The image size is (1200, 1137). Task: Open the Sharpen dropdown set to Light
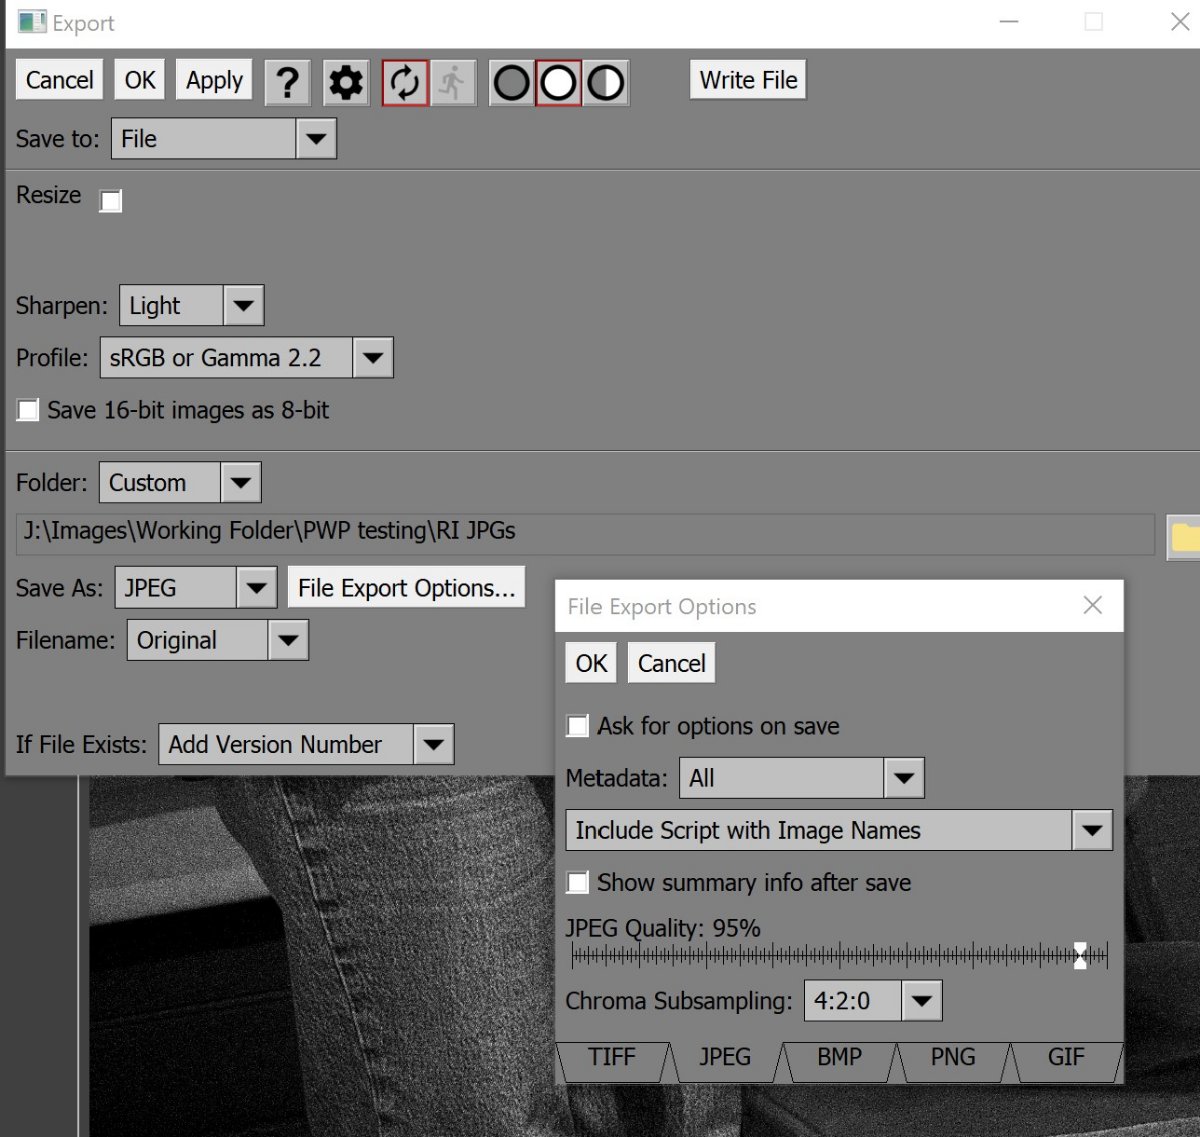pos(243,306)
